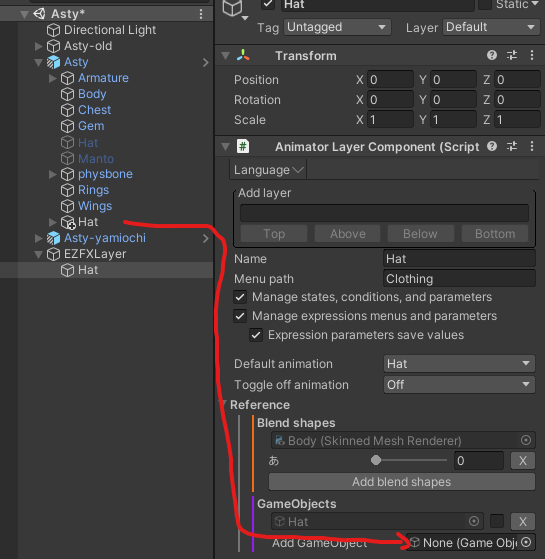This screenshot has width=545, height=559.
Task: Expand the Armature object
Action: pos(53,78)
